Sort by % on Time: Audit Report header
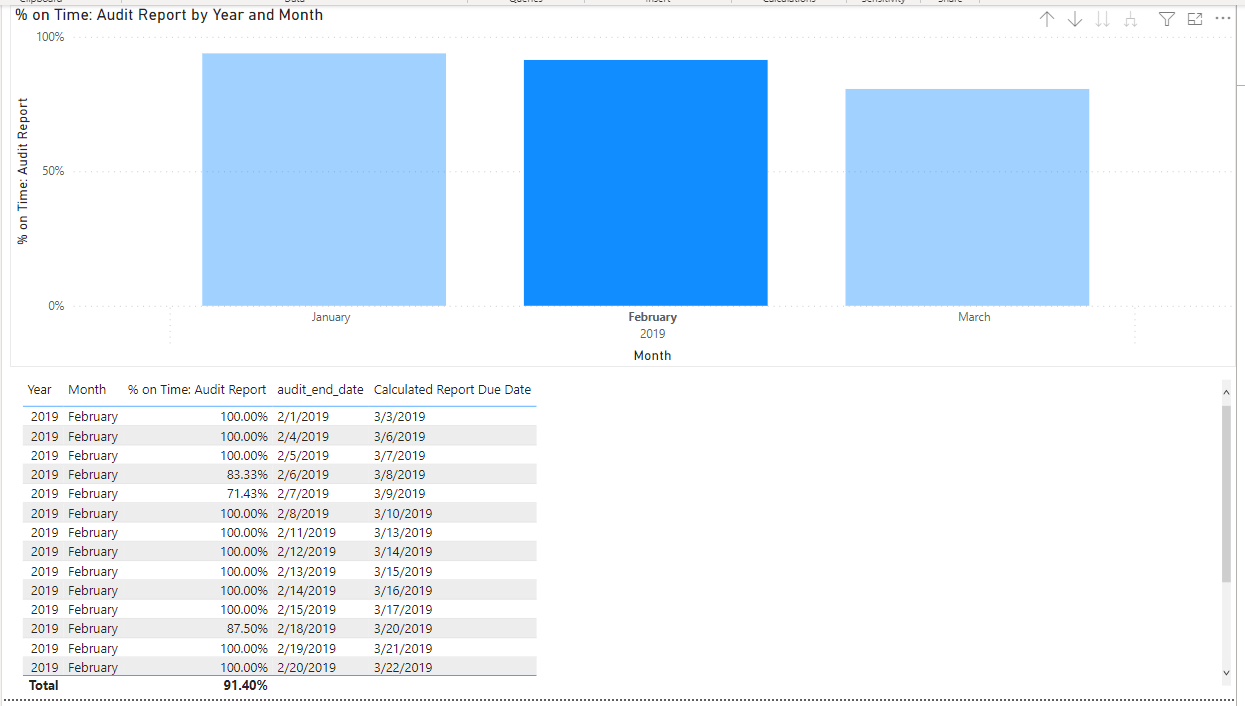1245x706 pixels. 197,390
